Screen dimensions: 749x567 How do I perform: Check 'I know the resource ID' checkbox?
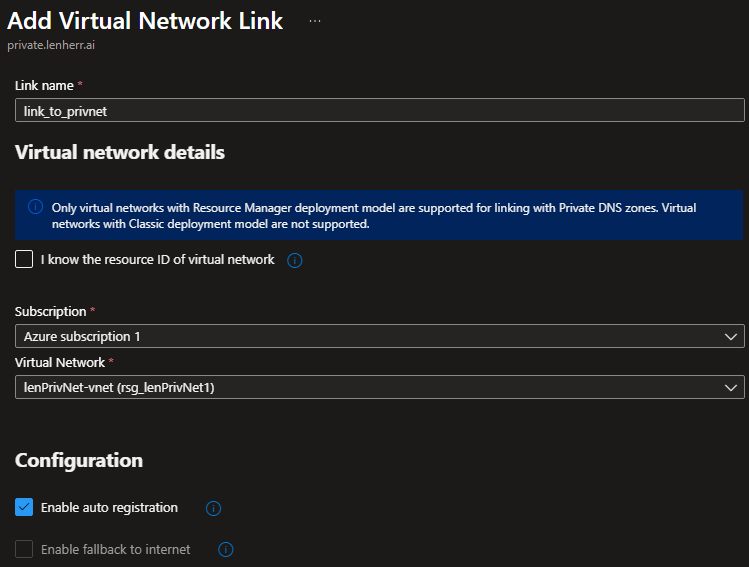24,260
